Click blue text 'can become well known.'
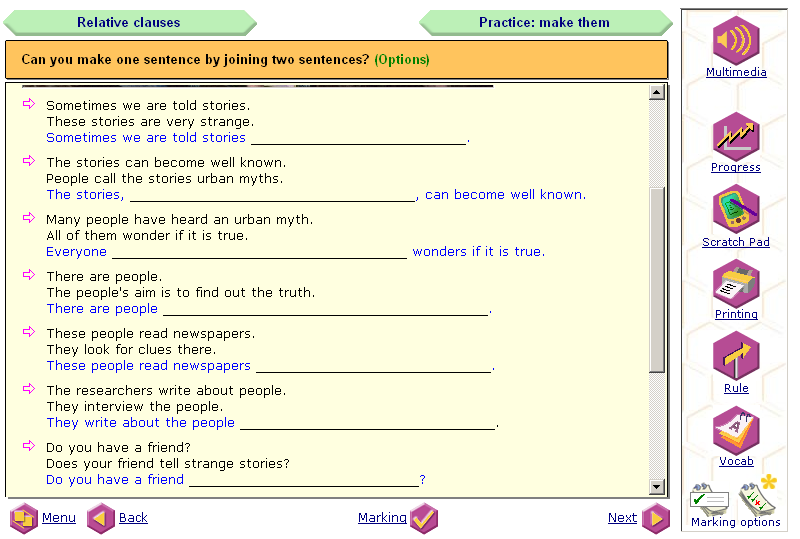The height and width of the screenshot is (539, 800). tap(506, 195)
